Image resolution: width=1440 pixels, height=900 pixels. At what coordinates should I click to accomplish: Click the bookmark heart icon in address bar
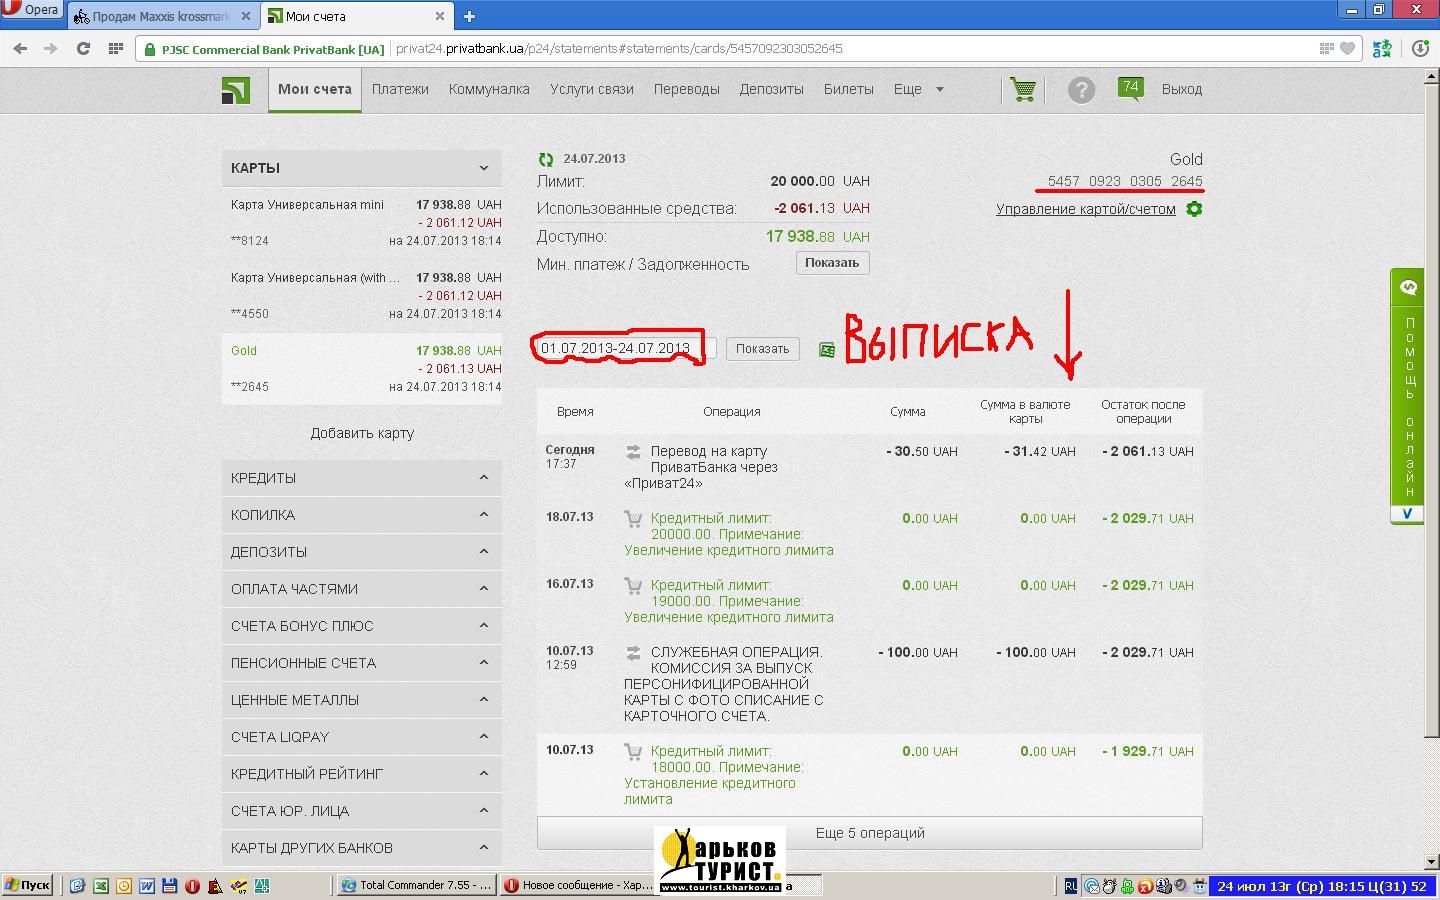[1347, 48]
